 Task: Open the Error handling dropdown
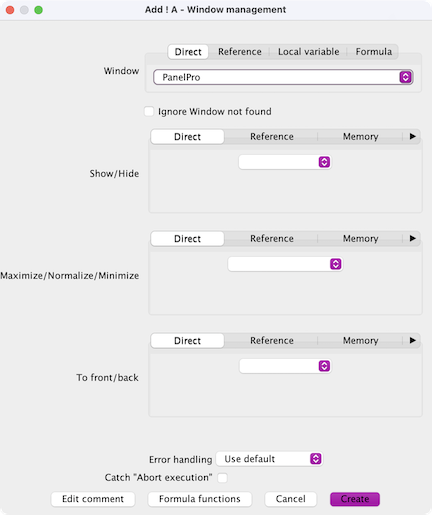[269, 459]
